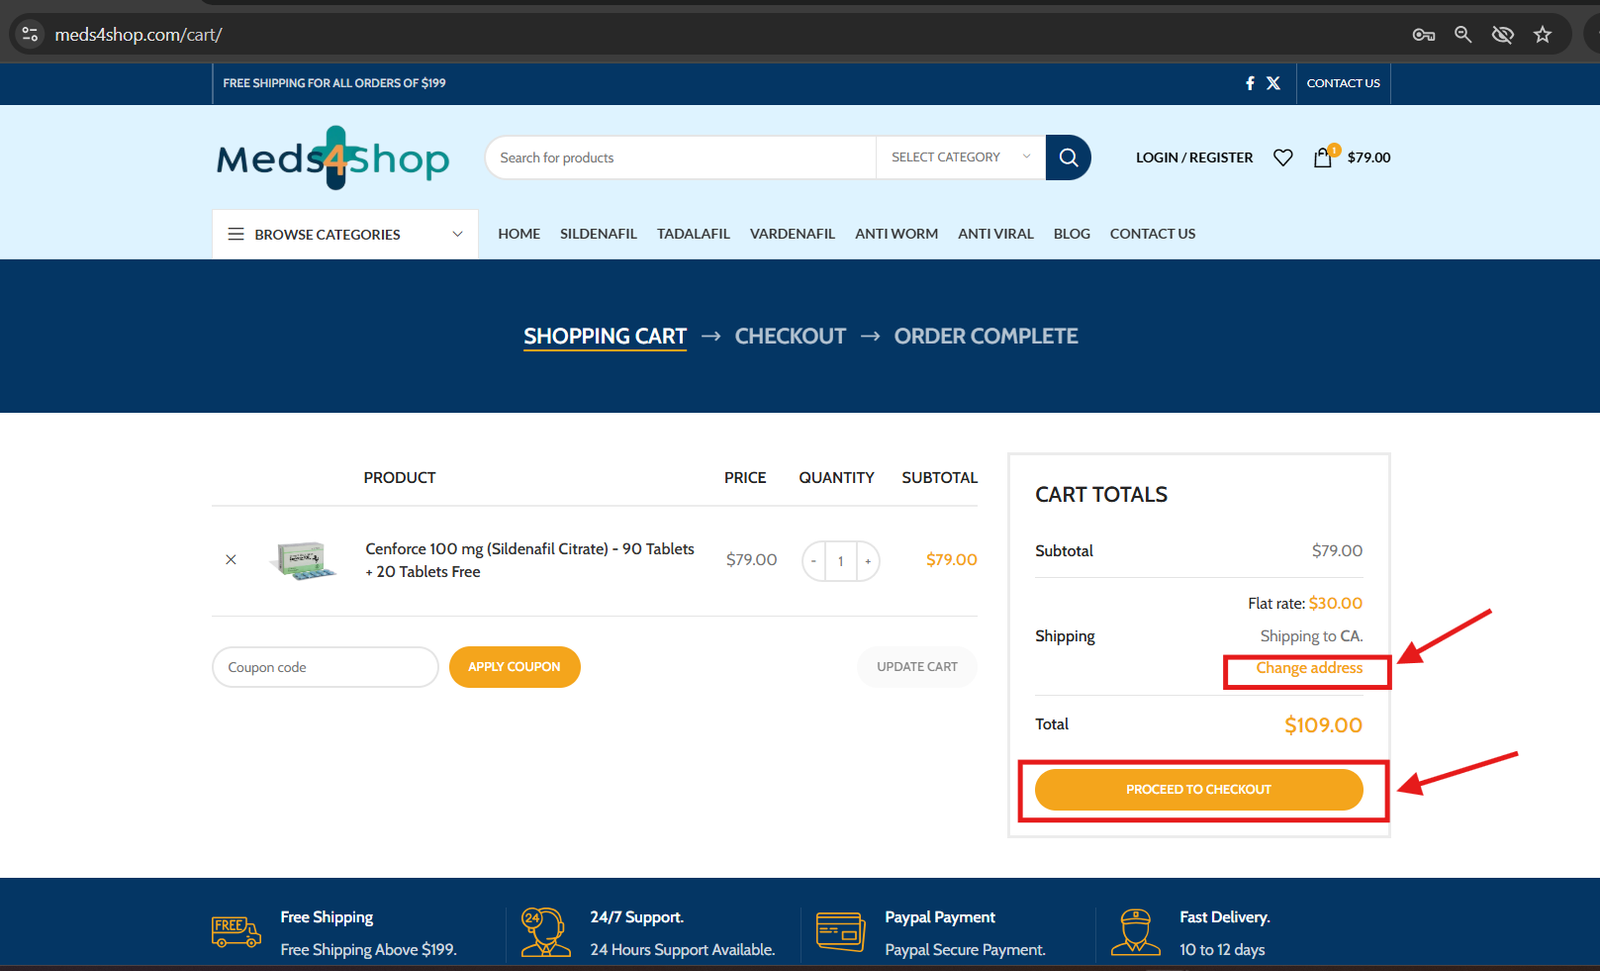This screenshot has width=1600, height=971.
Task: Click the browser address bar URL
Action: point(138,35)
